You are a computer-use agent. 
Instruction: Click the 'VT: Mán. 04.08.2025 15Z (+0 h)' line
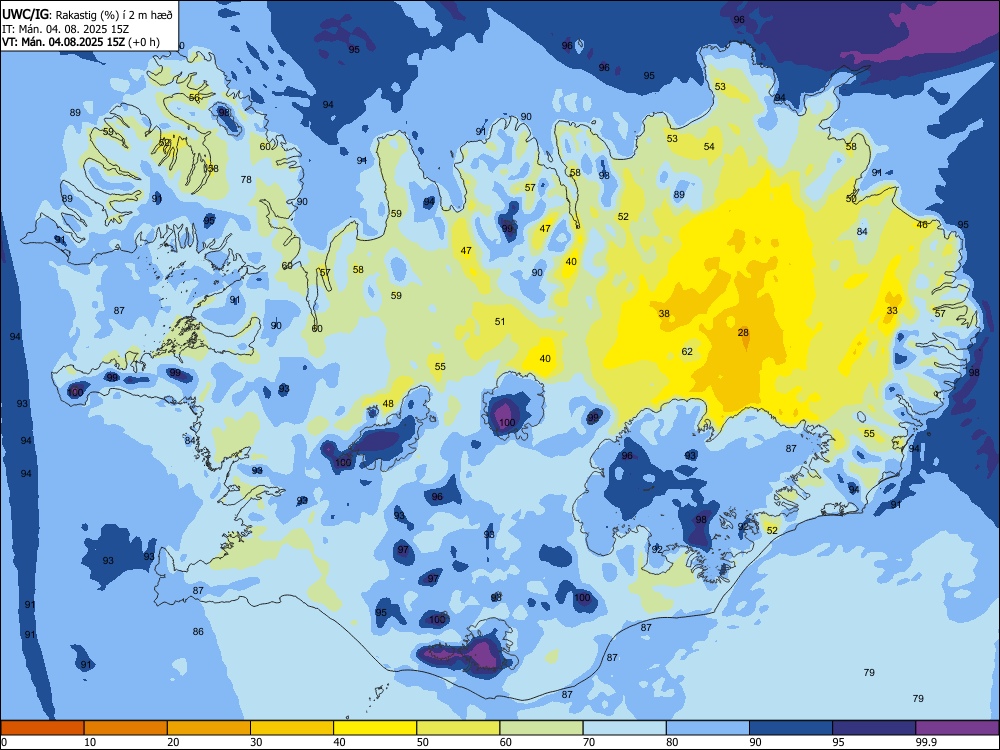tap(81, 42)
